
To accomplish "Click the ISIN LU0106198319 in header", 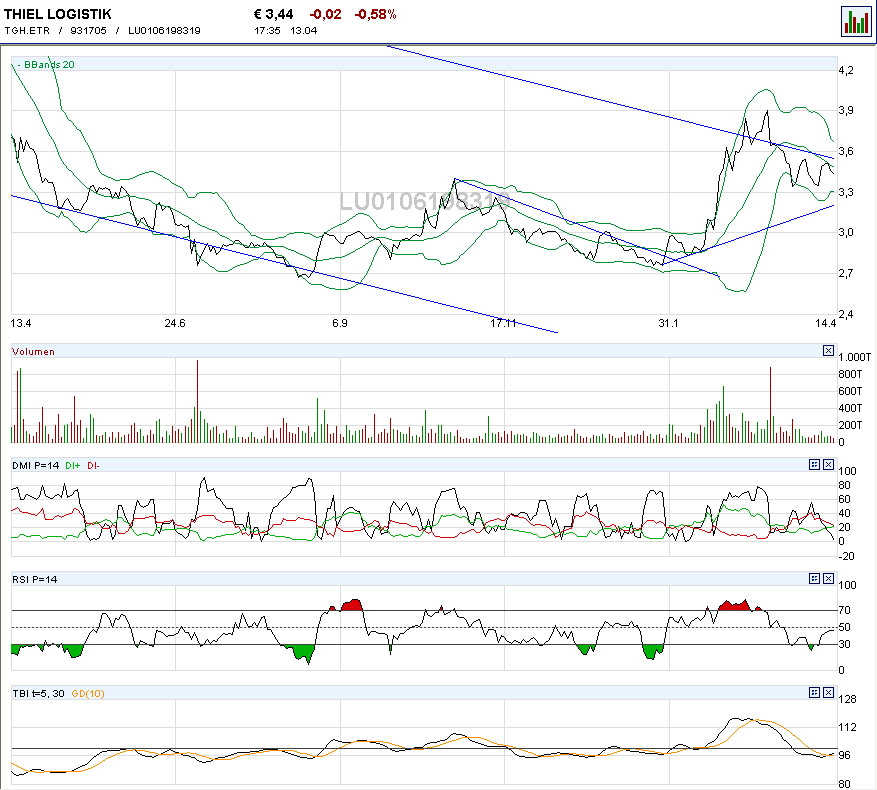I will [x=164, y=31].
